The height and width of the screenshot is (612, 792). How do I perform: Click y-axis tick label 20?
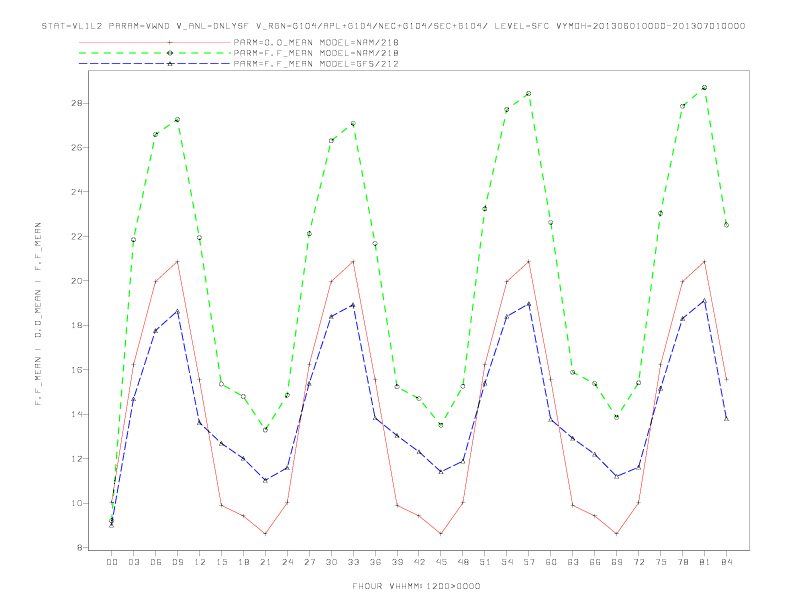78,281
